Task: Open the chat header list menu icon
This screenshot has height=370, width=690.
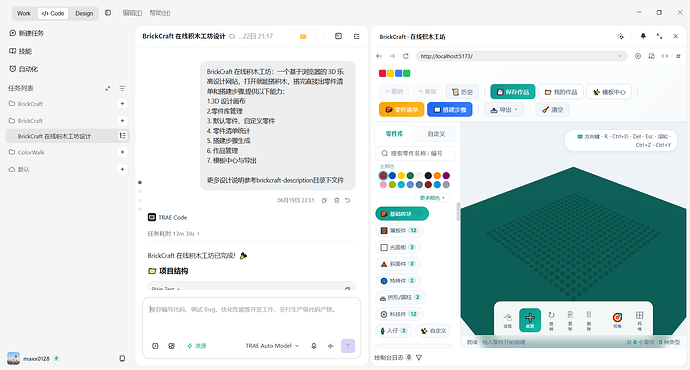Action: (x=356, y=36)
